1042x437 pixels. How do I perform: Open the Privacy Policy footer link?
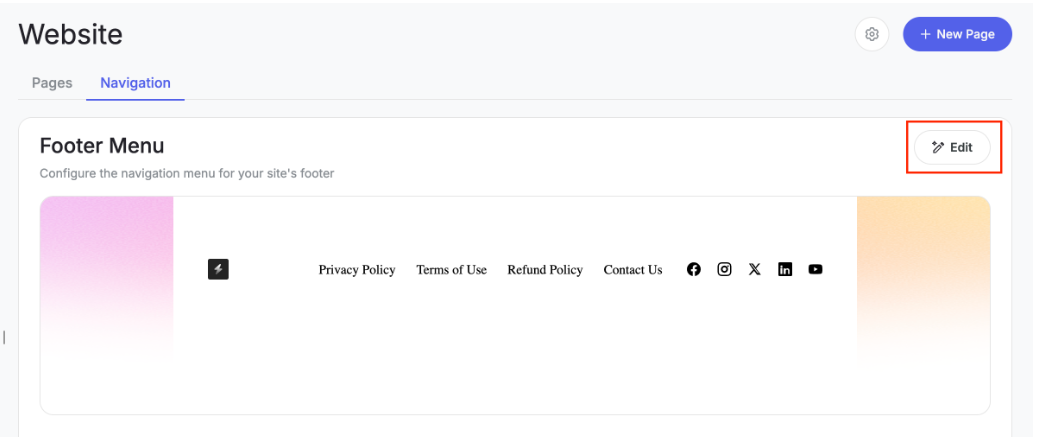point(357,270)
